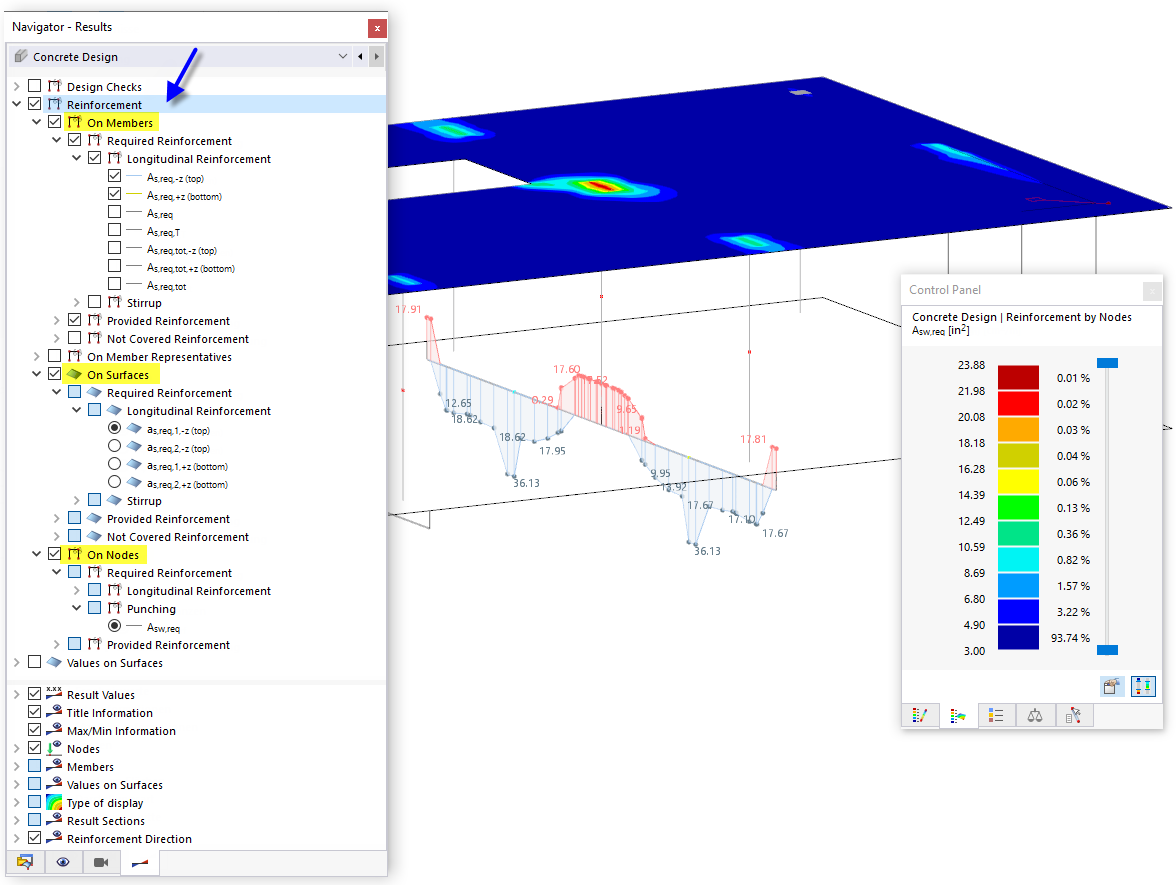Open panel display options in the Control Panel
This screenshot has width=1176, height=885.
tap(1111, 686)
